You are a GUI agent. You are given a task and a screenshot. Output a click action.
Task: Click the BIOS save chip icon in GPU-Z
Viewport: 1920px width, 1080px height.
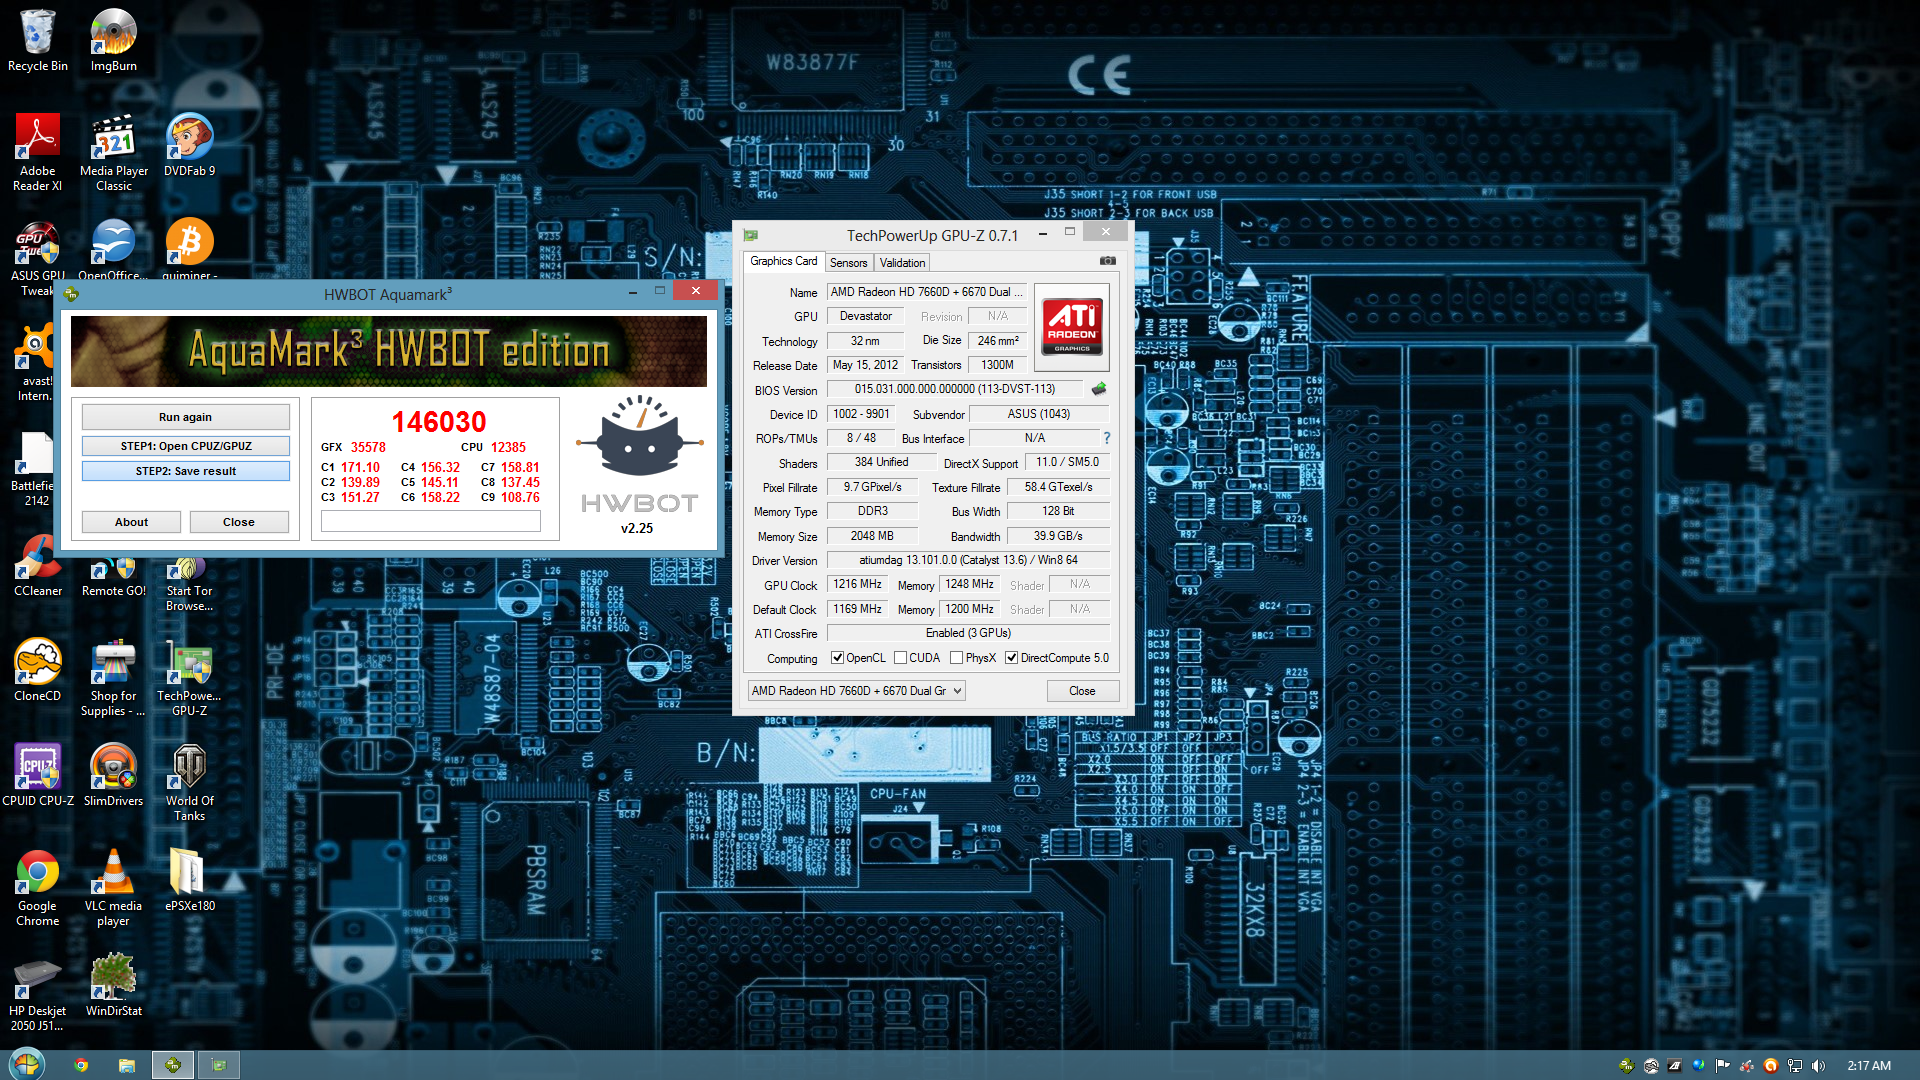click(1099, 389)
